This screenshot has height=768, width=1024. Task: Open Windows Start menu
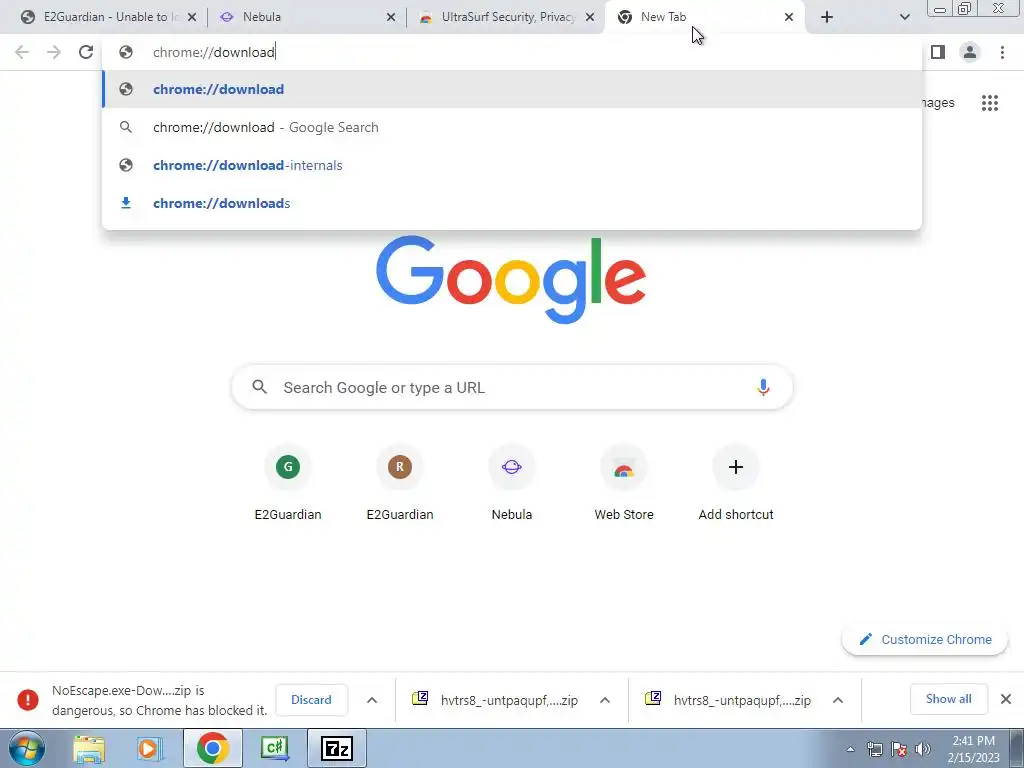[27, 748]
